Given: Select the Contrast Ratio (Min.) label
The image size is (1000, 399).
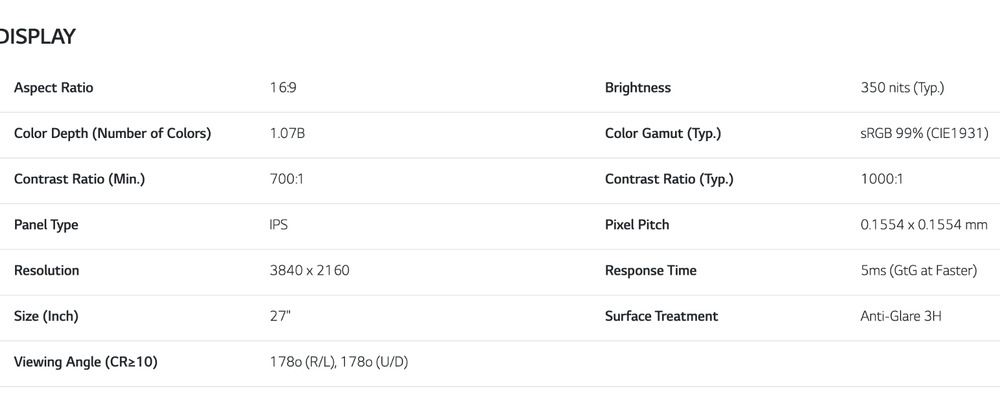Looking at the screenshot, I should [x=80, y=179].
